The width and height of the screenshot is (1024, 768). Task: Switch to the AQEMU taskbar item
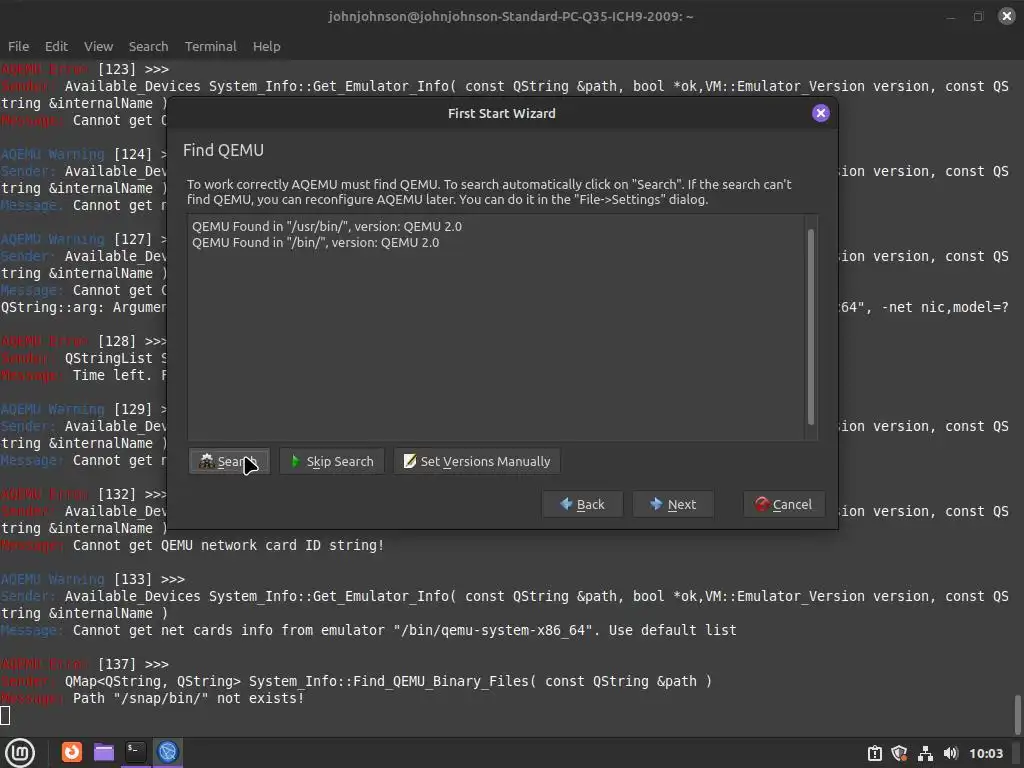pos(168,752)
